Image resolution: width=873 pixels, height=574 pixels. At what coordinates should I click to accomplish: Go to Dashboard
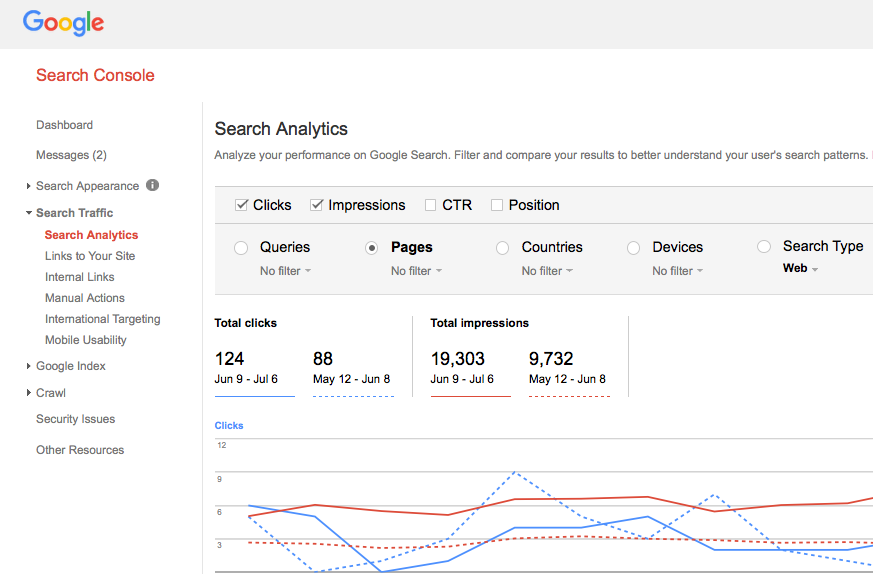(x=65, y=125)
